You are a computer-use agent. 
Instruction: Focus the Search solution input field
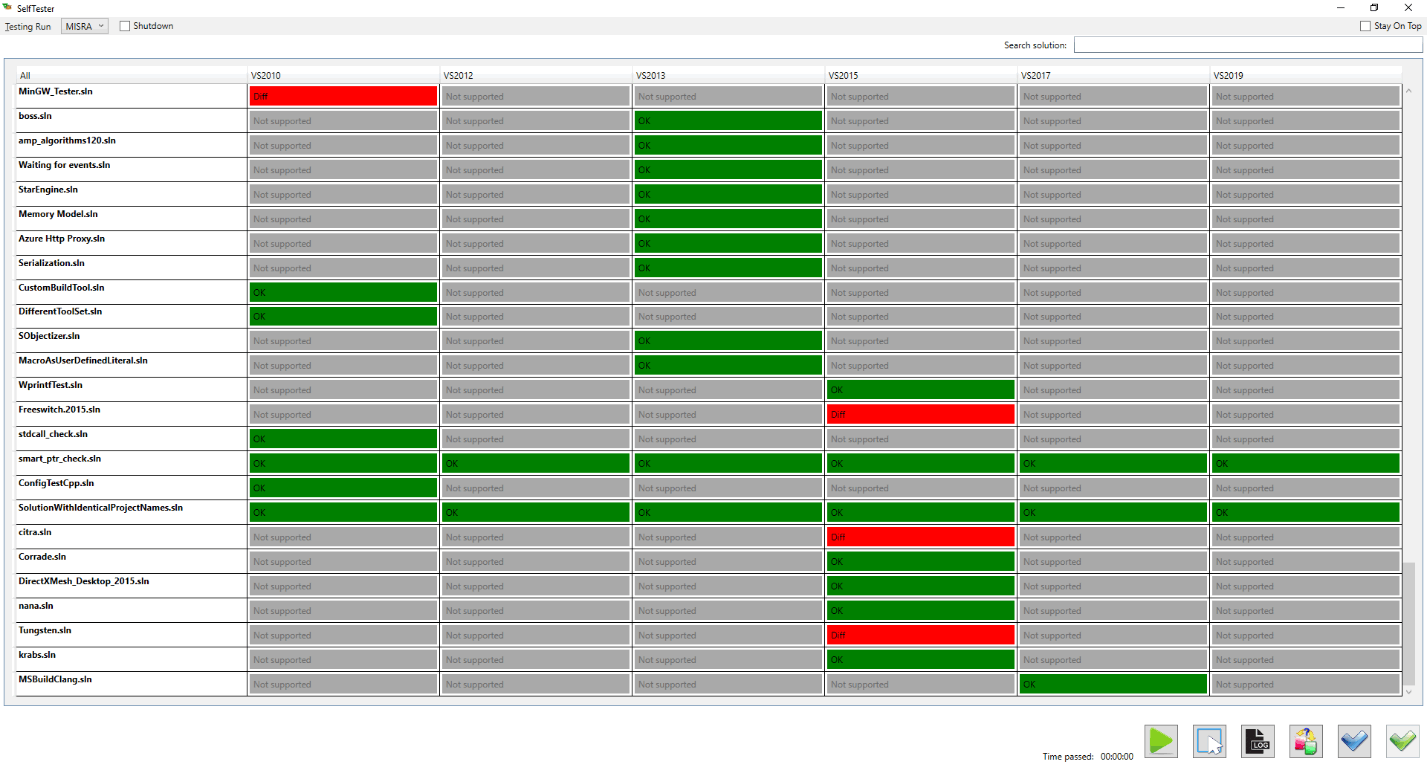(x=1248, y=45)
